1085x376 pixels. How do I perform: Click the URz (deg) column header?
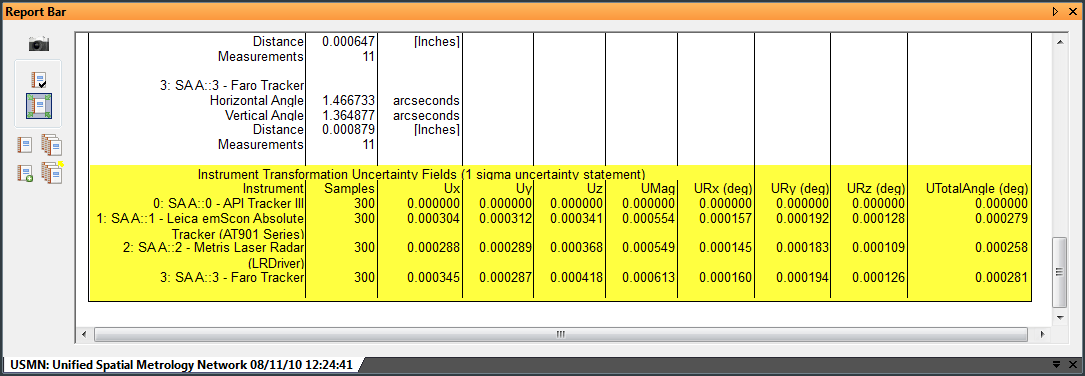pyautogui.click(x=876, y=188)
